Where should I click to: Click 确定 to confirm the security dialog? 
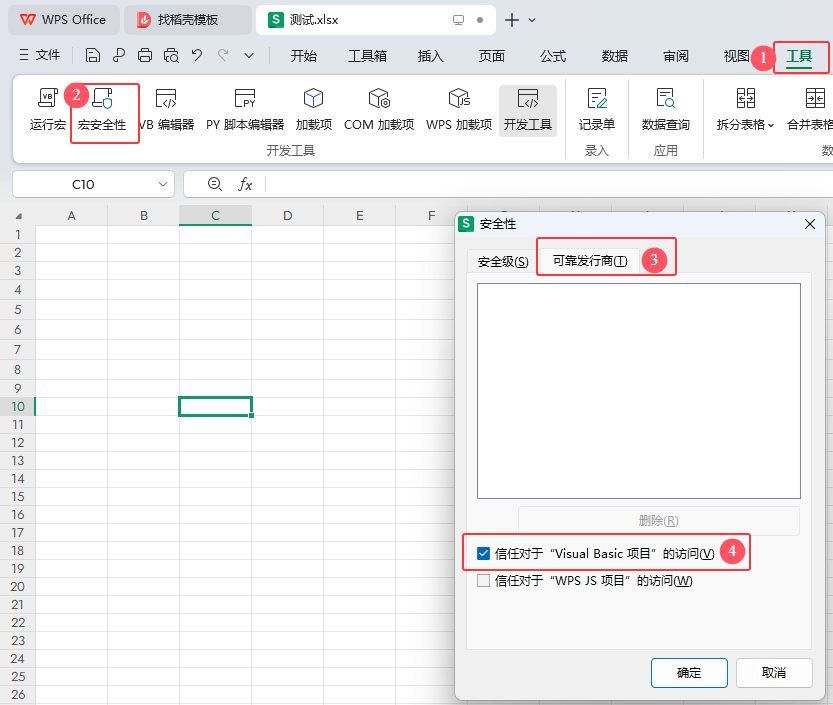(x=689, y=673)
